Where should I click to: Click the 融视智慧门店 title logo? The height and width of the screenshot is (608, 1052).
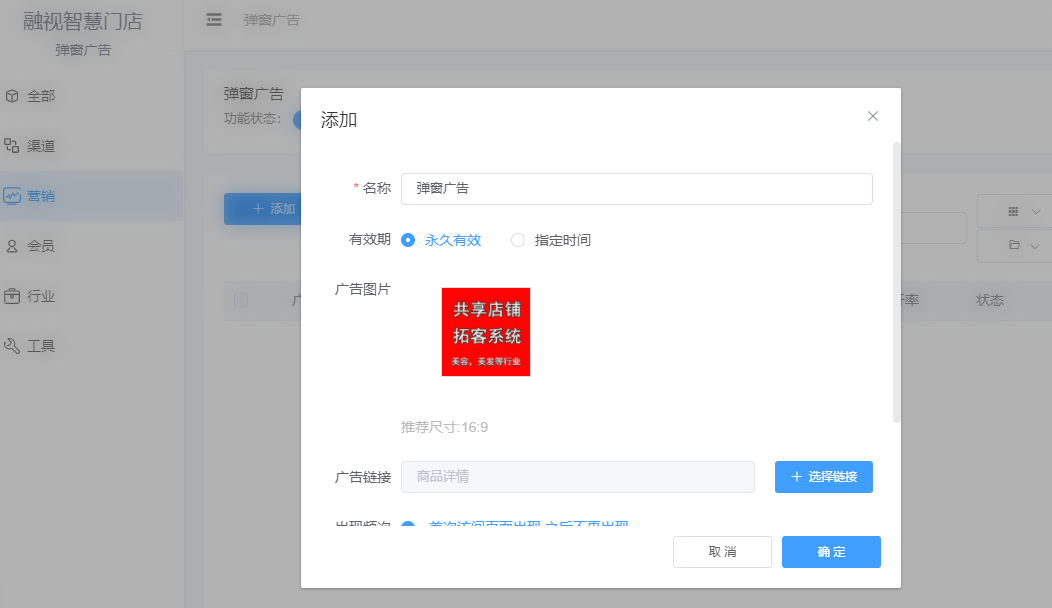[x=83, y=21]
